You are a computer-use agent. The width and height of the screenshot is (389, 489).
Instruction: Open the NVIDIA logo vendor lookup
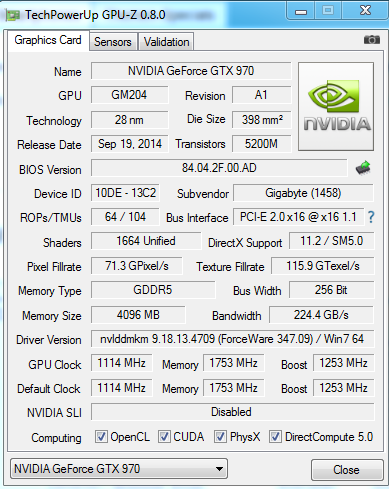coord(336,106)
